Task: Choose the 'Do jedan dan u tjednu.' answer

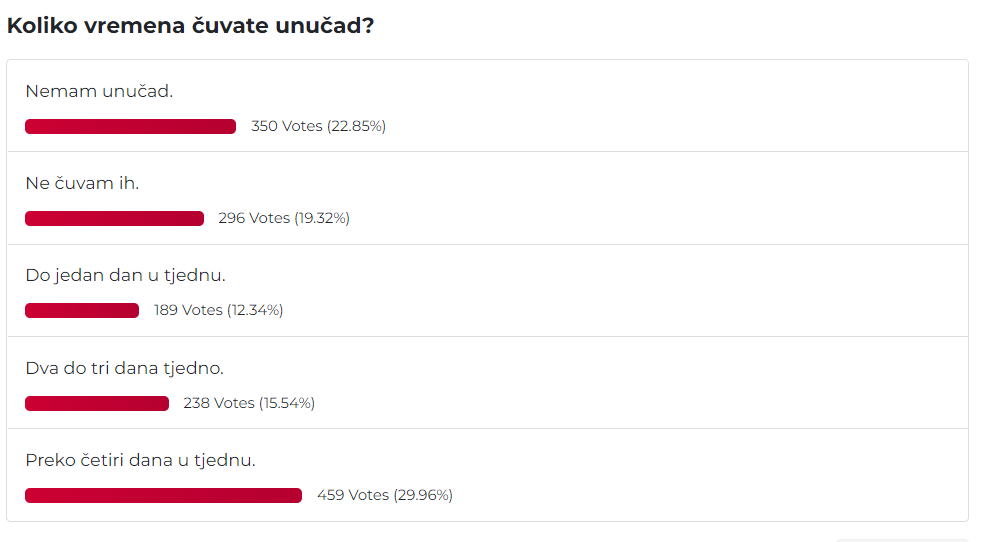Action: (125, 276)
